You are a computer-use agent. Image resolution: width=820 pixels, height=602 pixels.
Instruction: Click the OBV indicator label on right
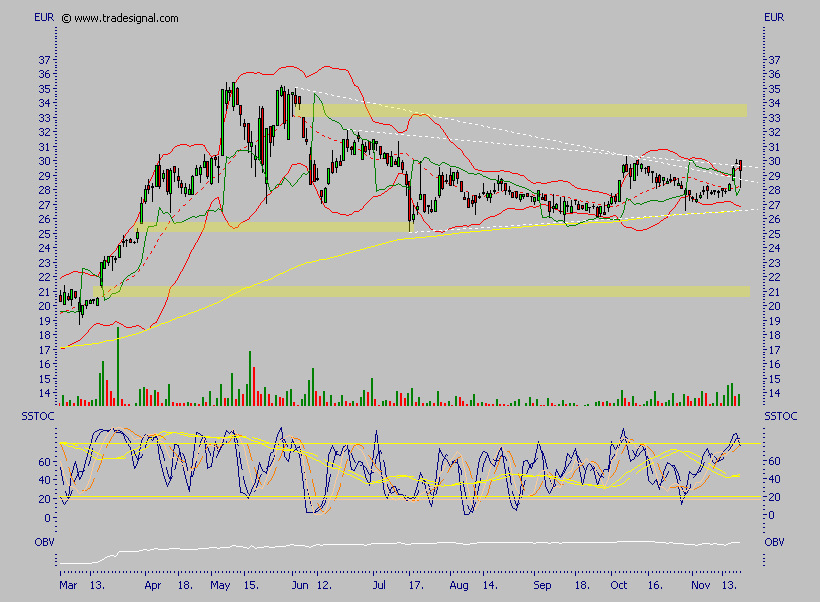coord(775,542)
